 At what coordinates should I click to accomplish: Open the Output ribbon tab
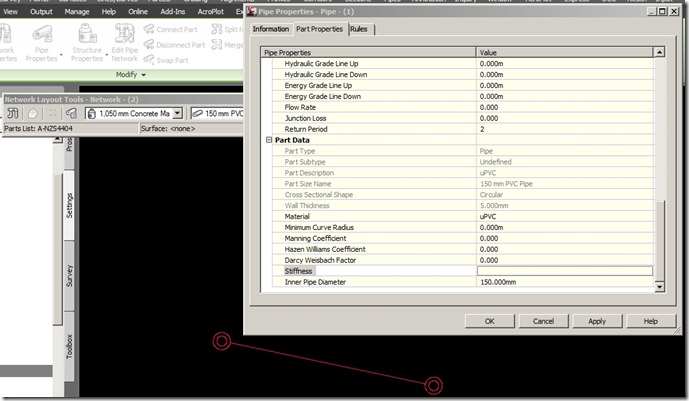(41, 12)
